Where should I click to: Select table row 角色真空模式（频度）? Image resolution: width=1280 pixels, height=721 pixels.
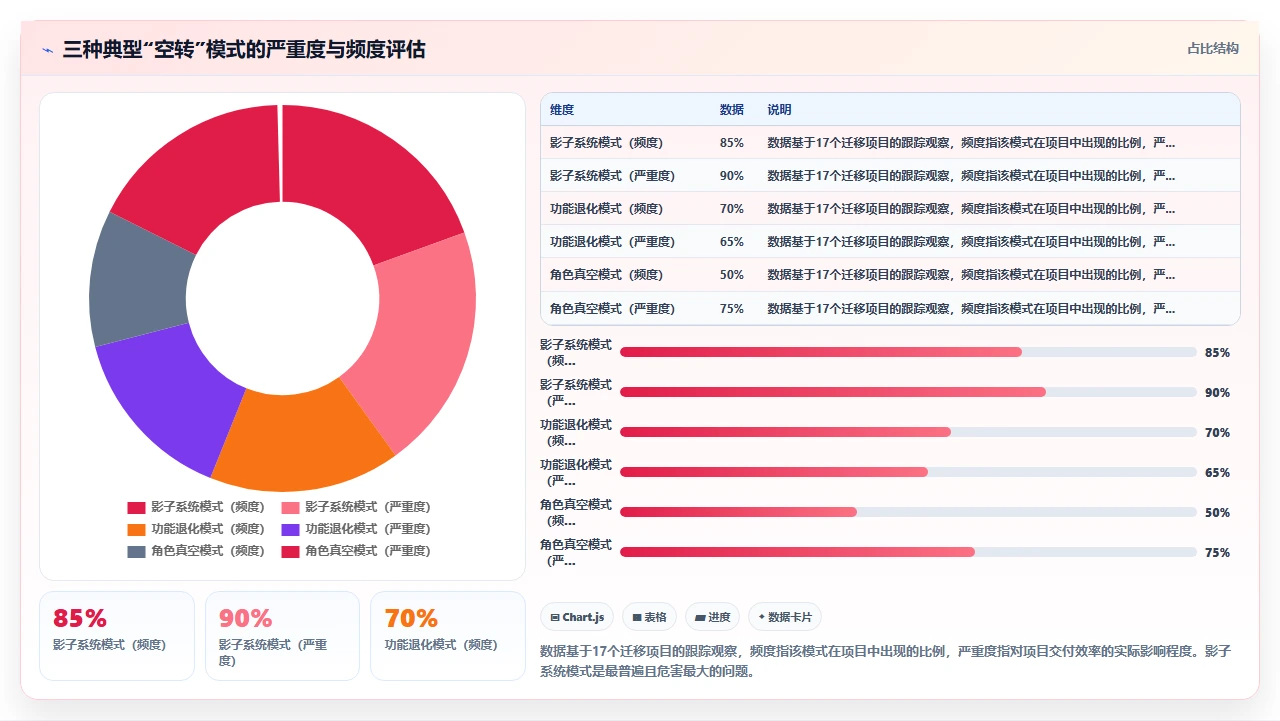point(890,275)
